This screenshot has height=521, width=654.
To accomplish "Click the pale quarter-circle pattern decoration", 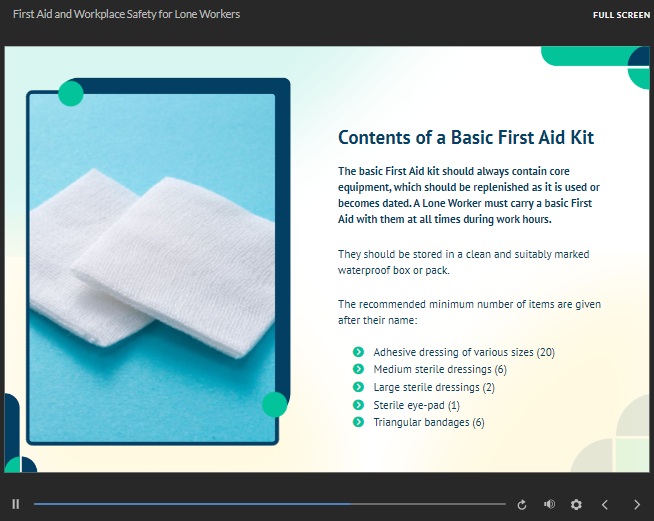I will pos(621,432).
